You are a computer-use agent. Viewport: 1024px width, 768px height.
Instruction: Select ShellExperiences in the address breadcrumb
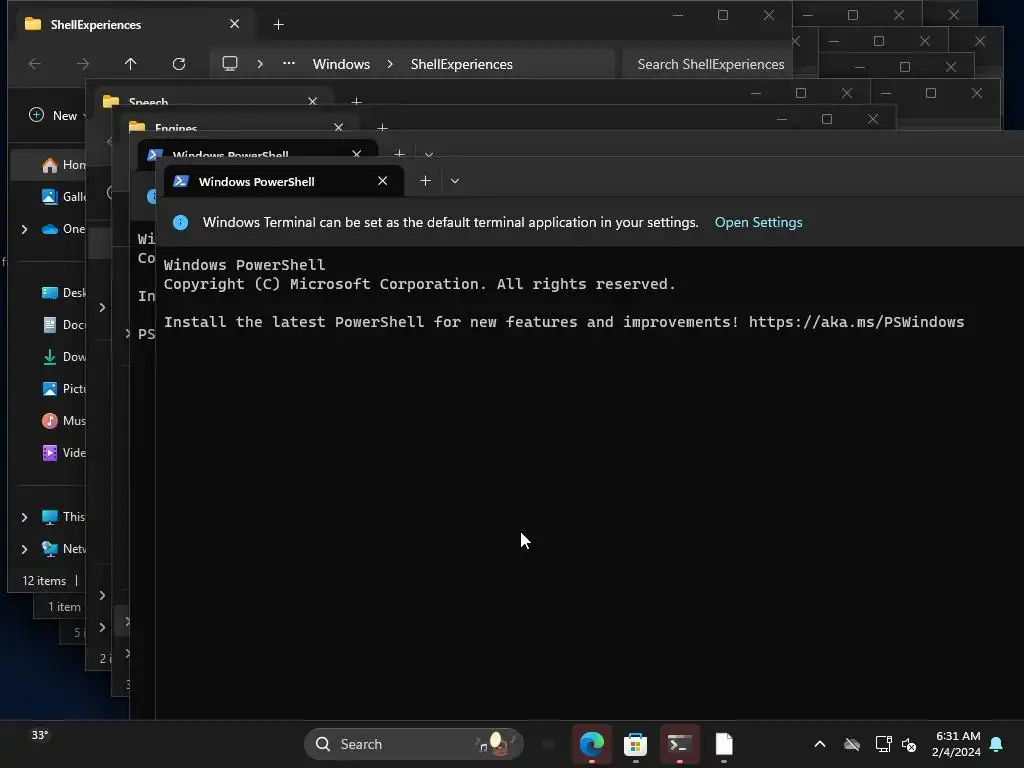click(x=462, y=64)
